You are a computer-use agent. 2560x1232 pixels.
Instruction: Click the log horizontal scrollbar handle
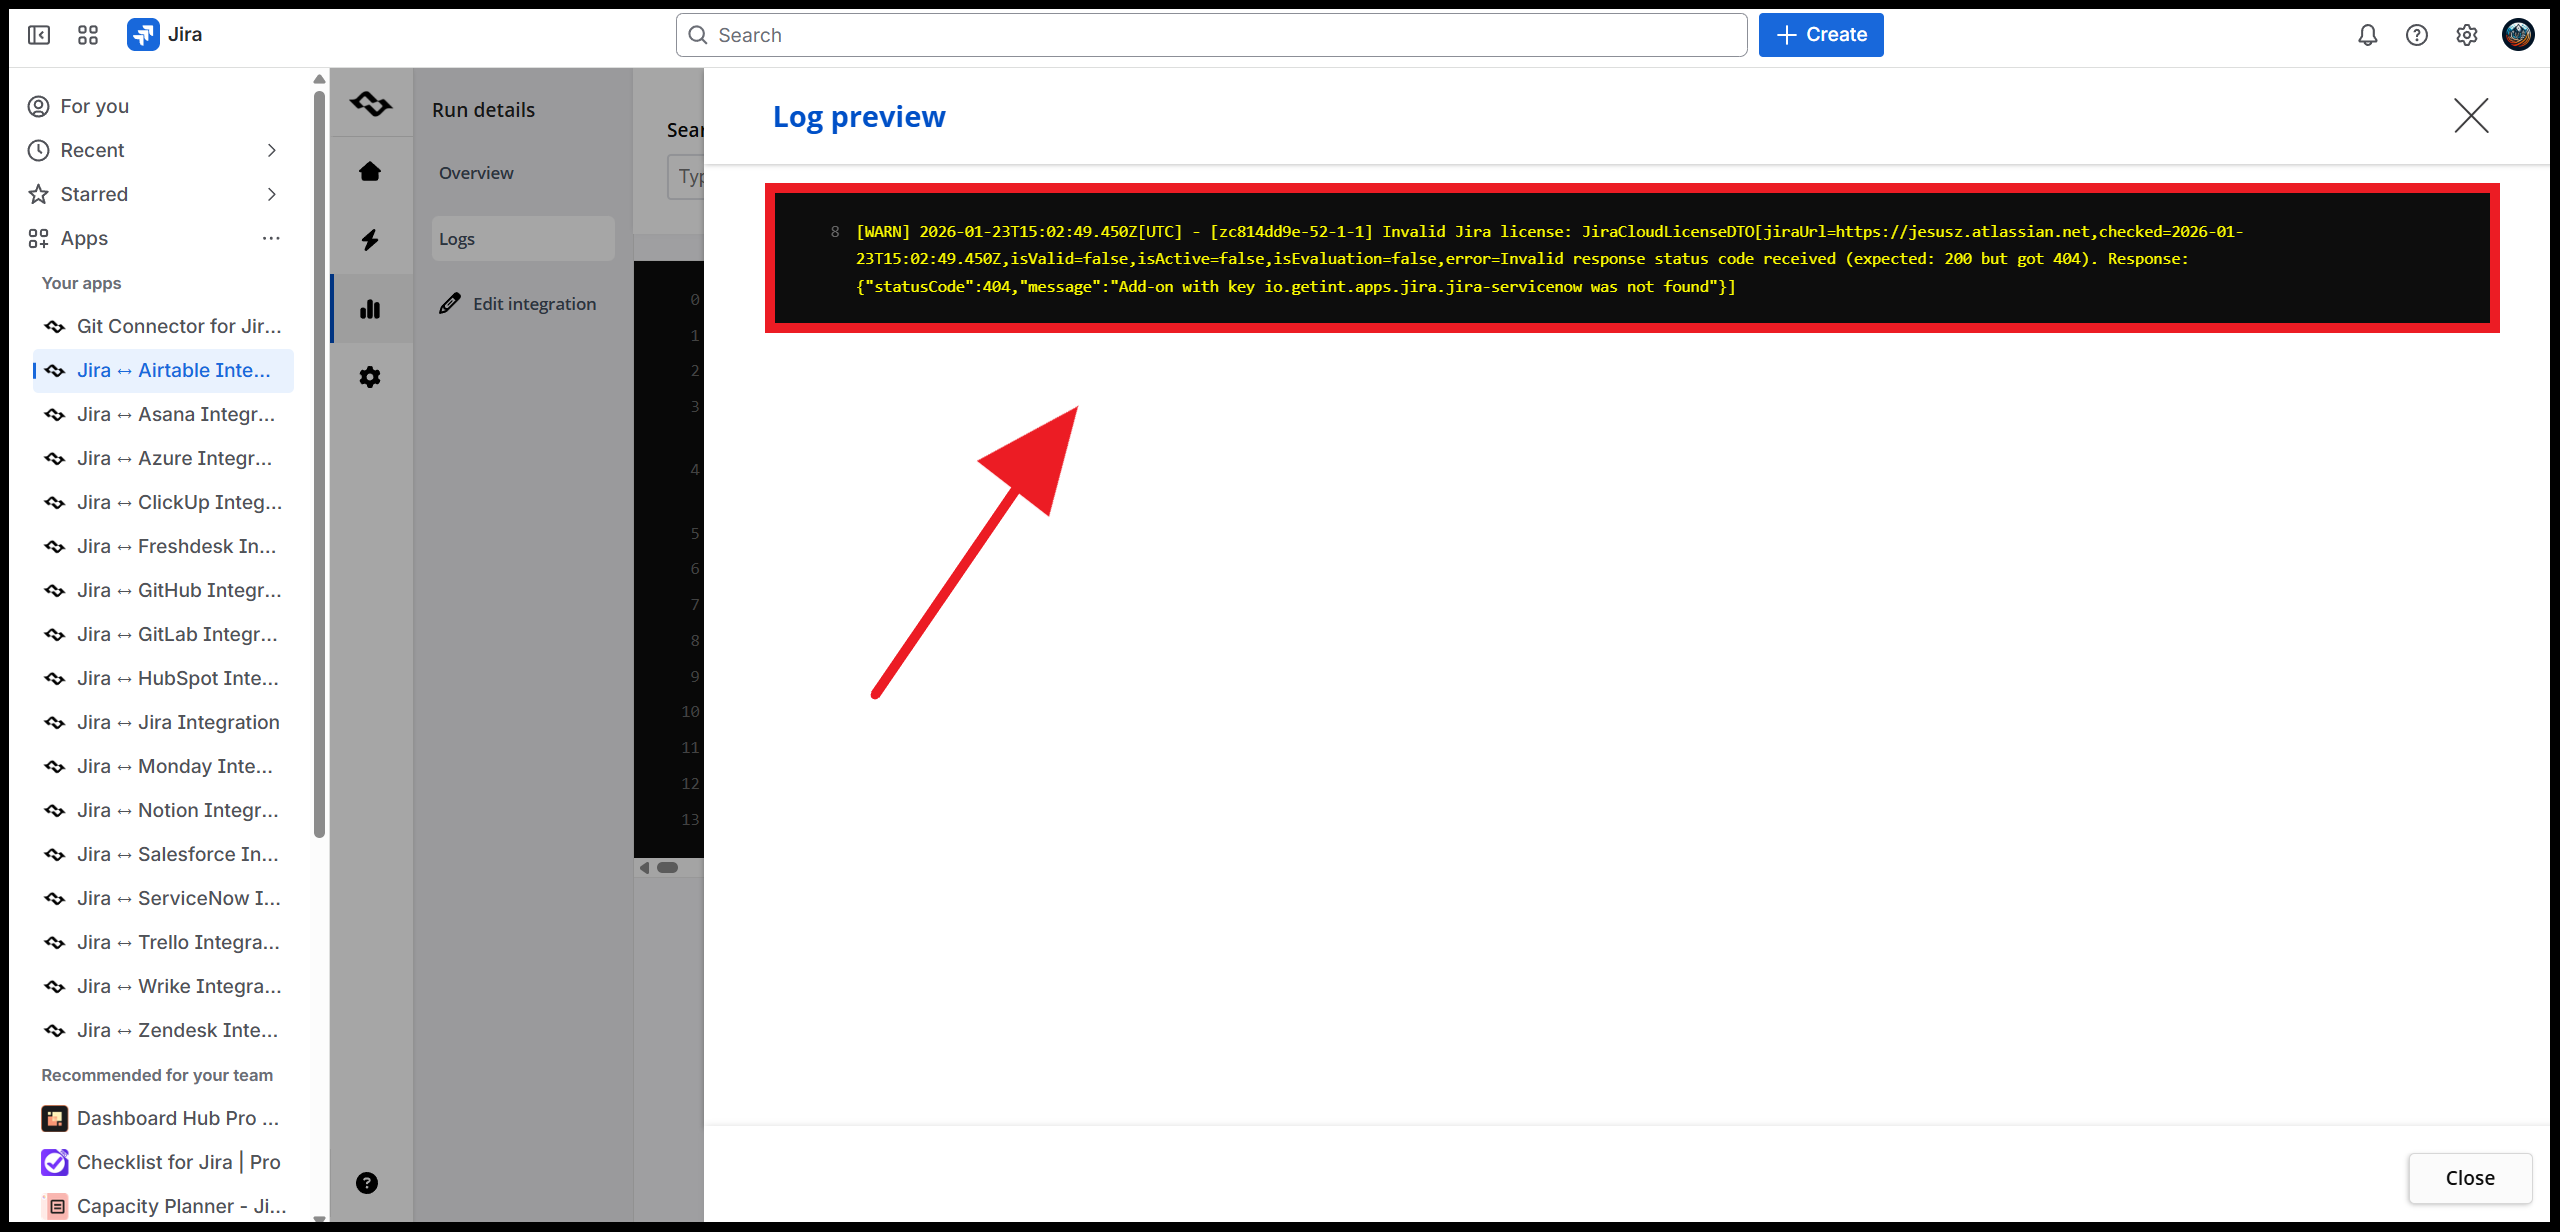pyautogui.click(x=667, y=868)
